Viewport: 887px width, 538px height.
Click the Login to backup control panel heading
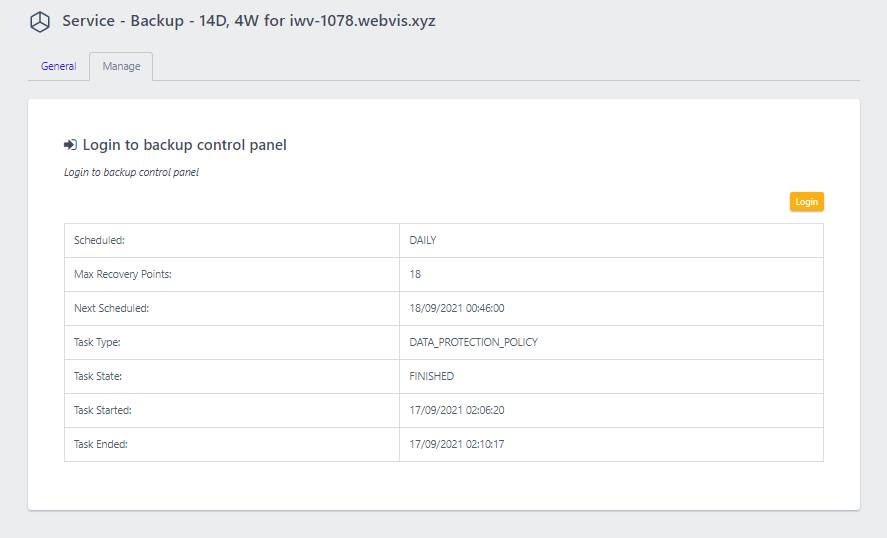pyautogui.click(x=184, y=145)
